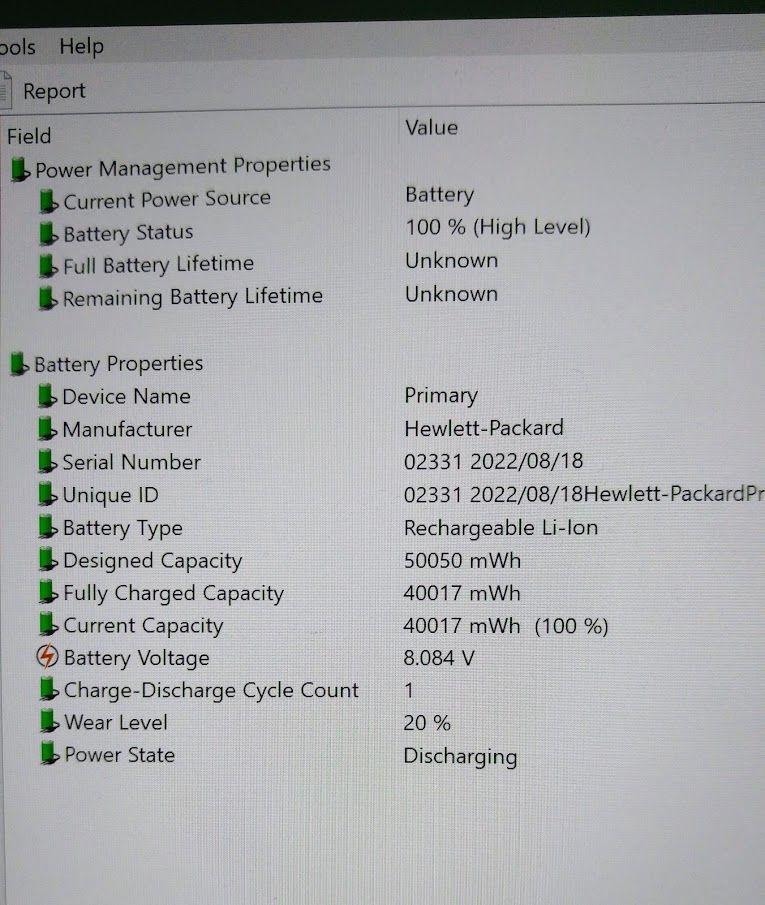
Task: Click the 'Battery' power source value
Action: click(439, 195)
